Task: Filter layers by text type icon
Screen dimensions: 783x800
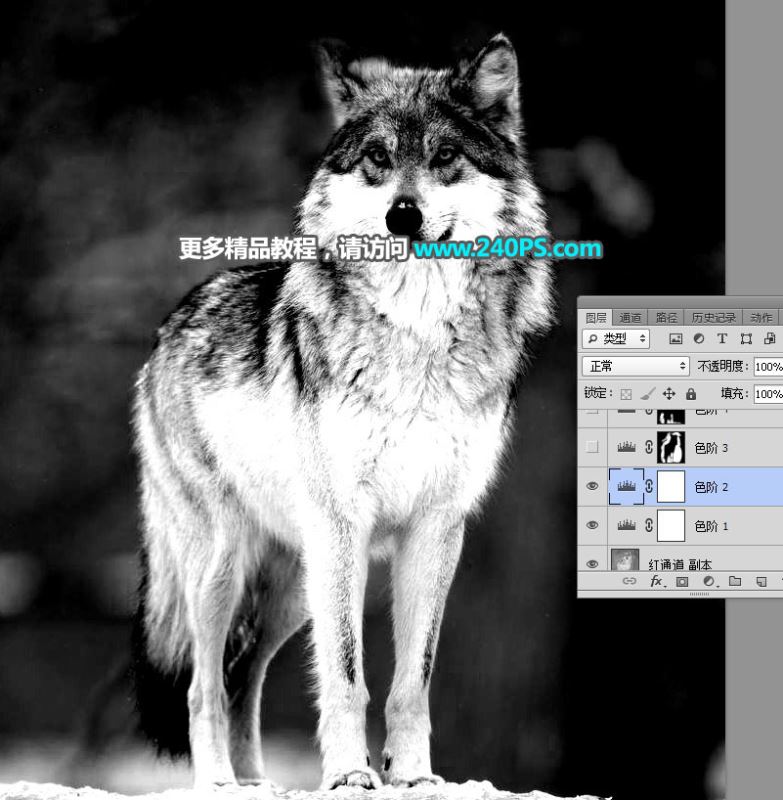Action: (x=722, y=339)
